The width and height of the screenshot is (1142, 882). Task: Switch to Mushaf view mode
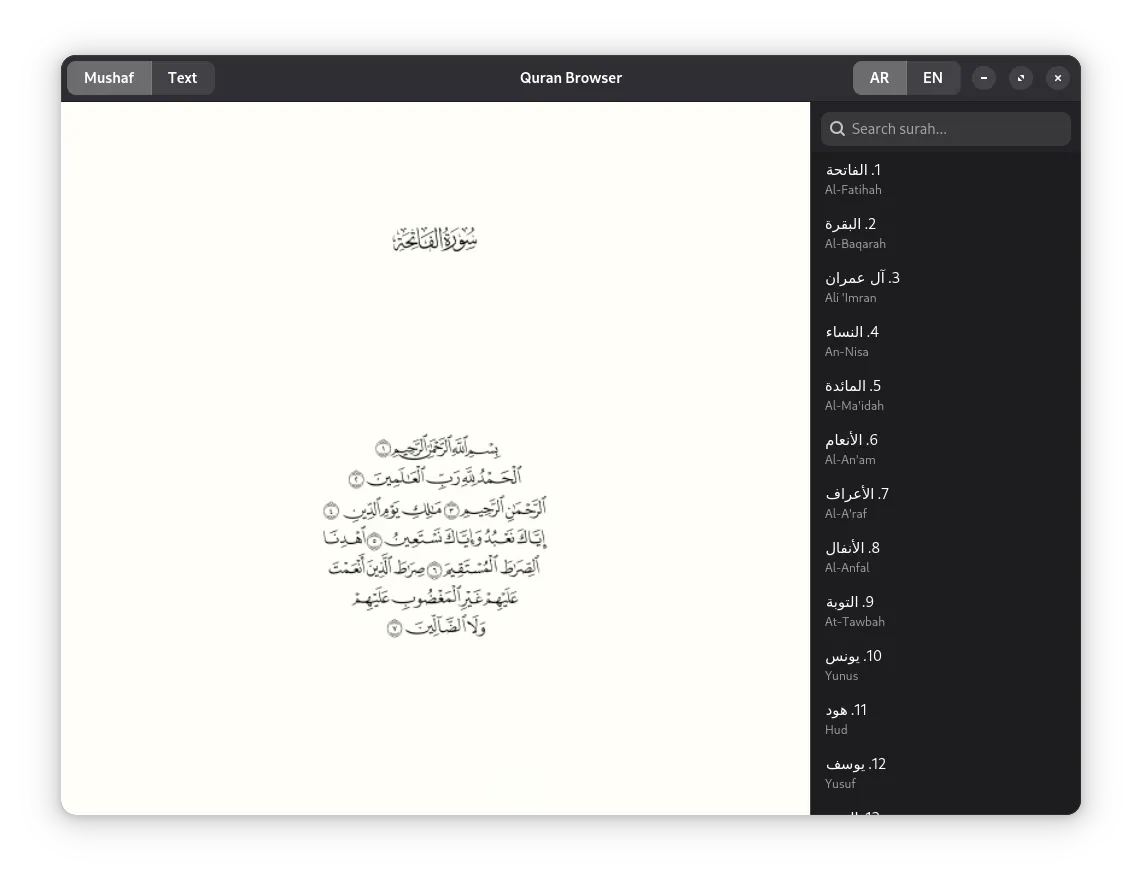[x=109, y=78]
